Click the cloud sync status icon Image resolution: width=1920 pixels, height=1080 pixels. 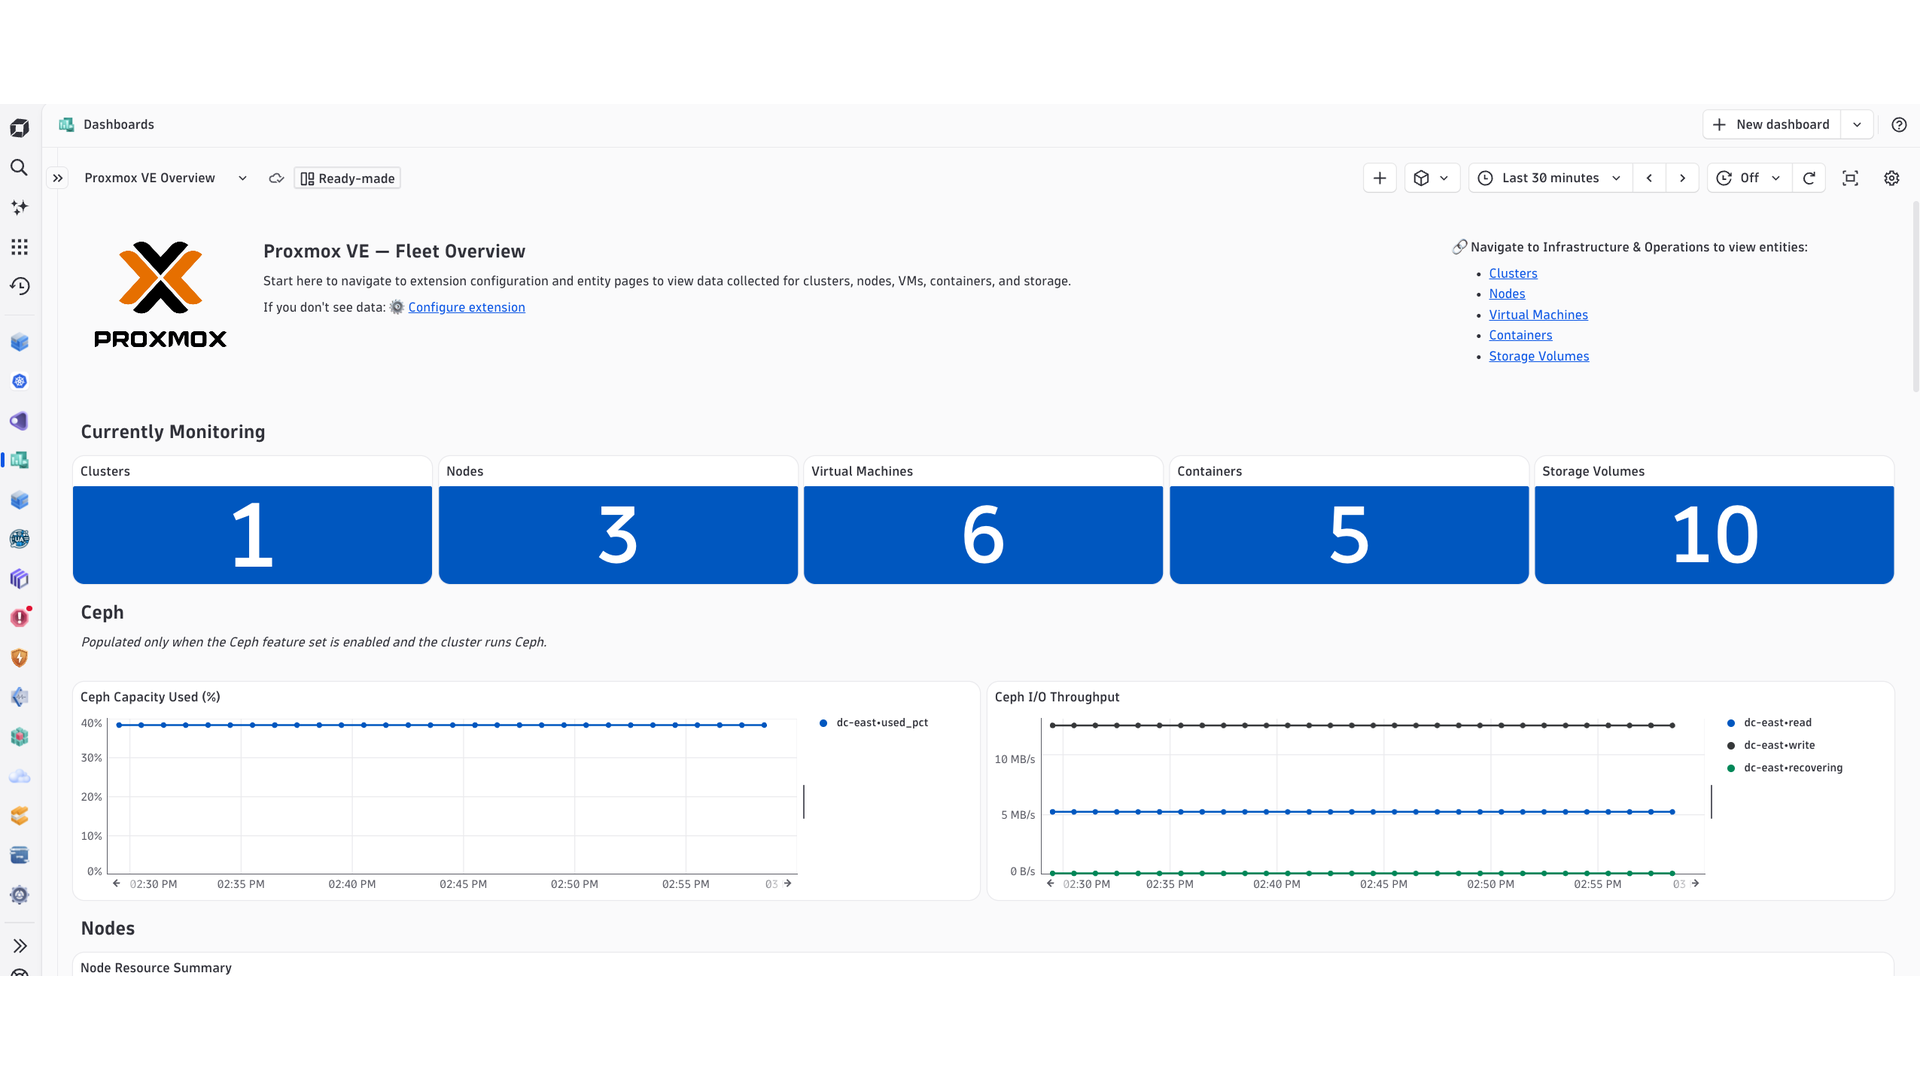point(276,178)
